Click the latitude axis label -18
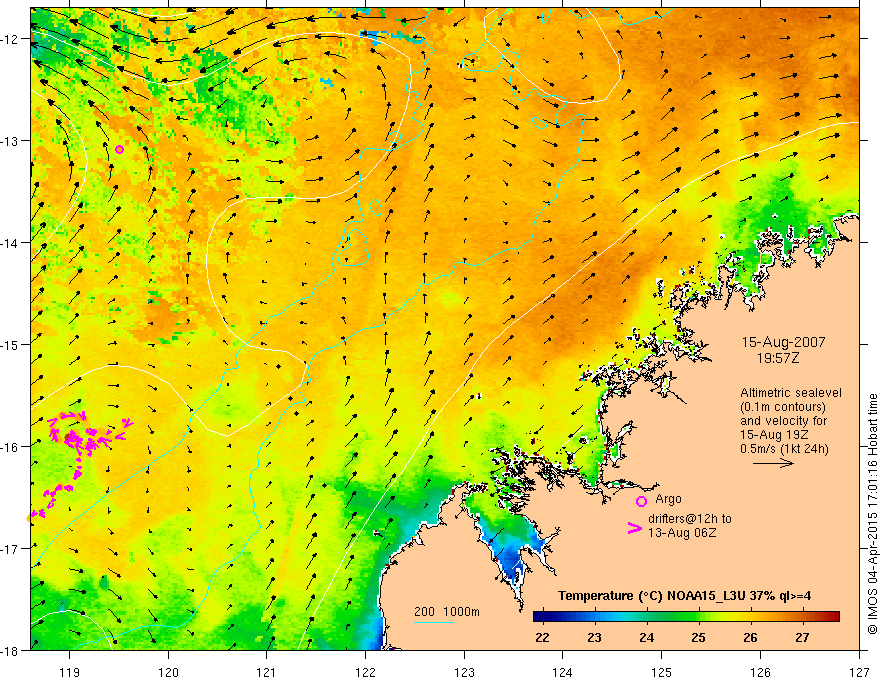880x680 pixels. click(x=10, y=651)
